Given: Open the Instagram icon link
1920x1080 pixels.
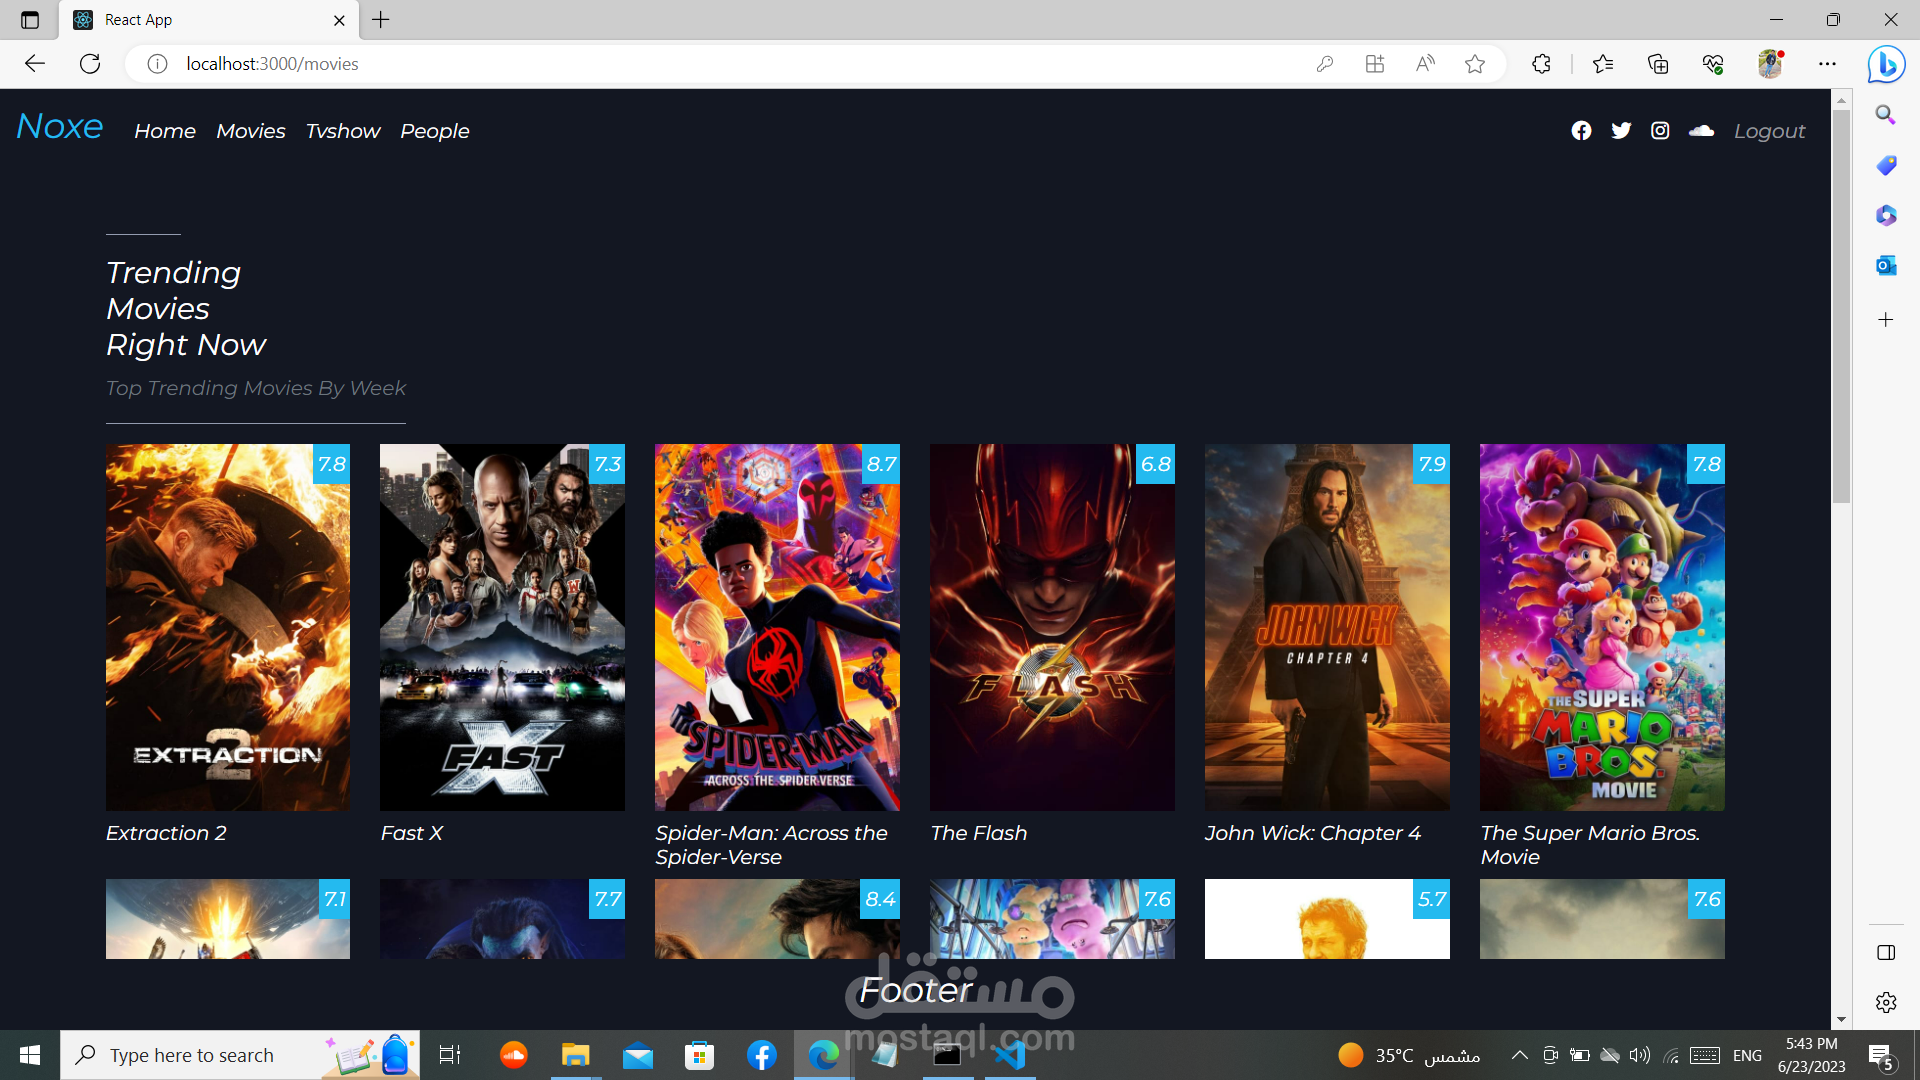Looking at the screenshot, I should click(x=1660, y=131).
